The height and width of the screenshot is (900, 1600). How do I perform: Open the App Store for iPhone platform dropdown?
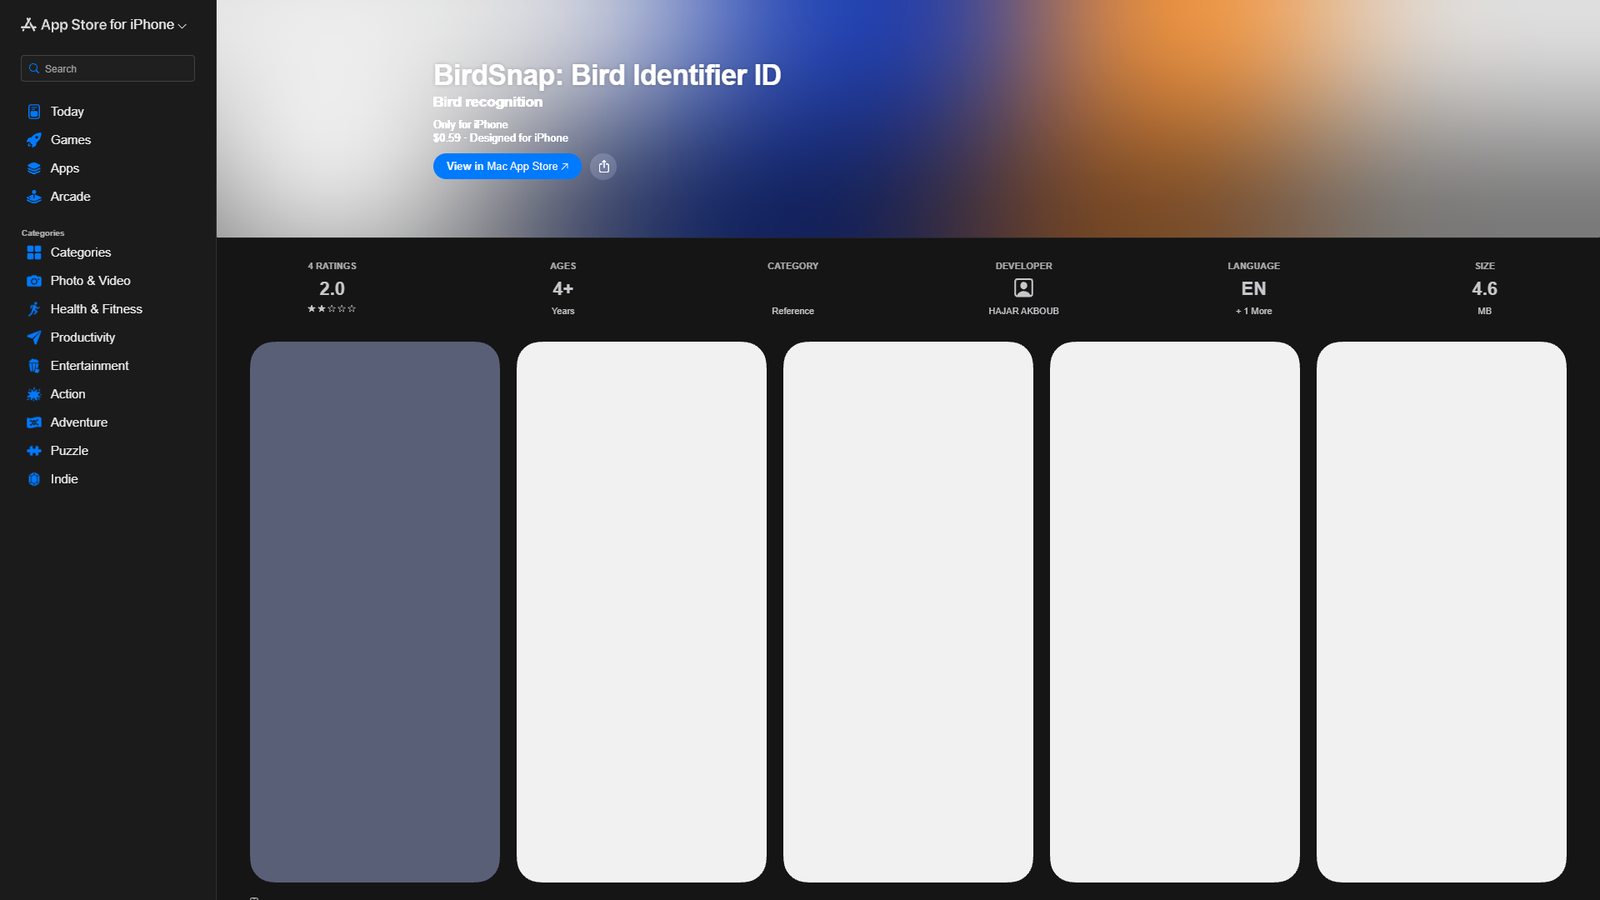click(x=104, y=24)
